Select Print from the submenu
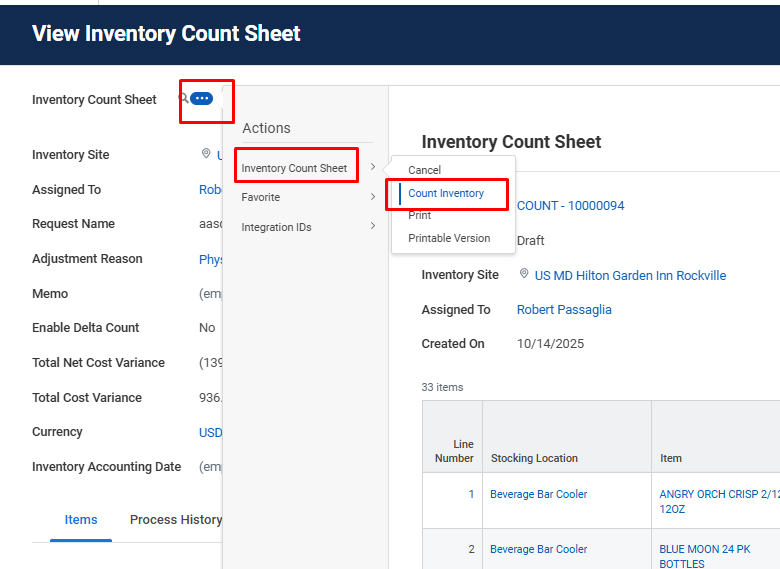 click(420, 215)
